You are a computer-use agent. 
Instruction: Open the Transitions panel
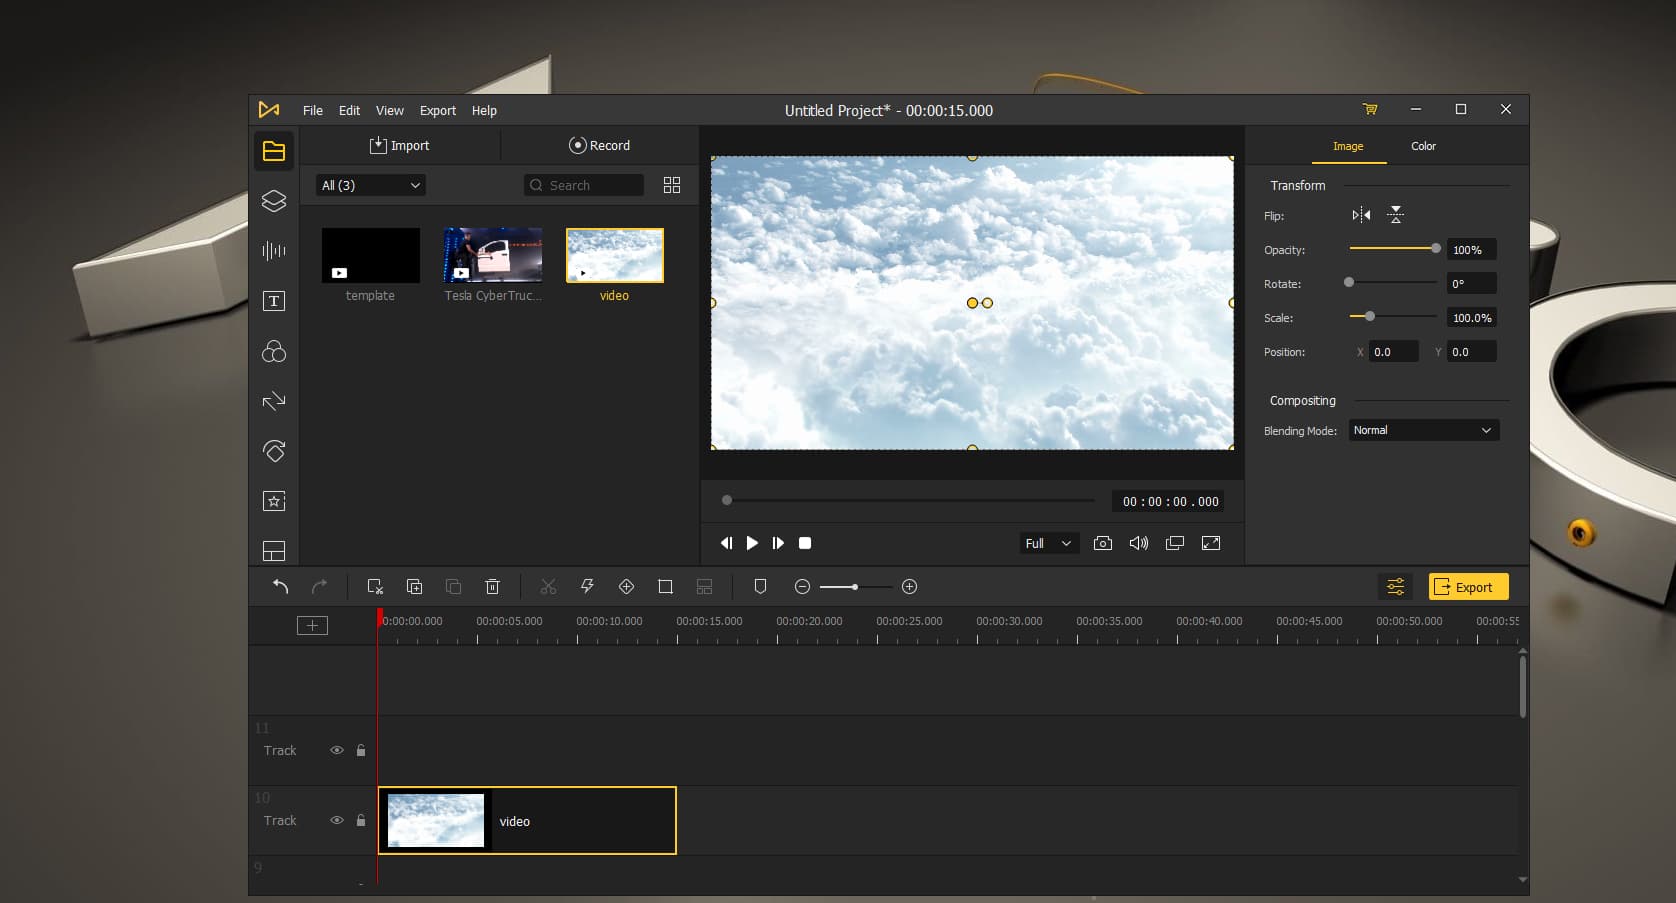[273, 402]
